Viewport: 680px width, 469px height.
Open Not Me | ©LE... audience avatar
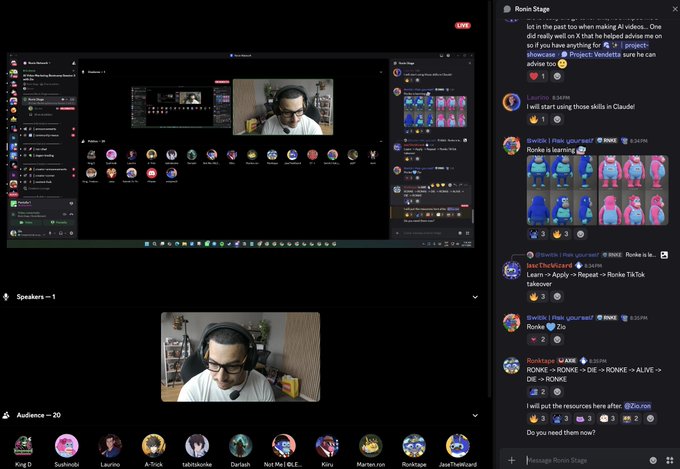(284, 446)
